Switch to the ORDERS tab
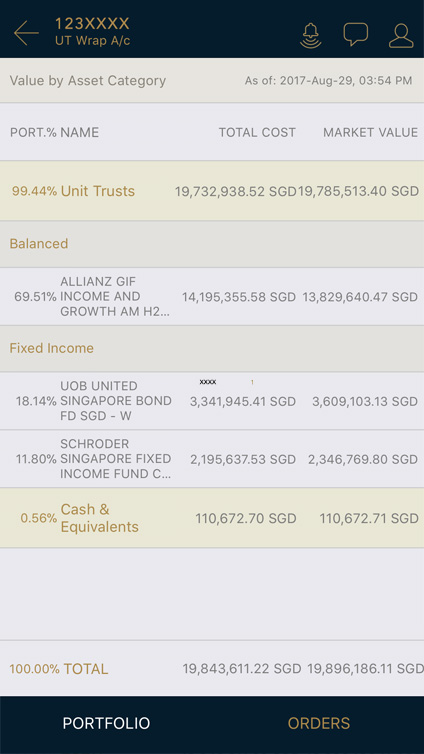The width and height of the screenshot is (424, 754). [x=319, y=723]
